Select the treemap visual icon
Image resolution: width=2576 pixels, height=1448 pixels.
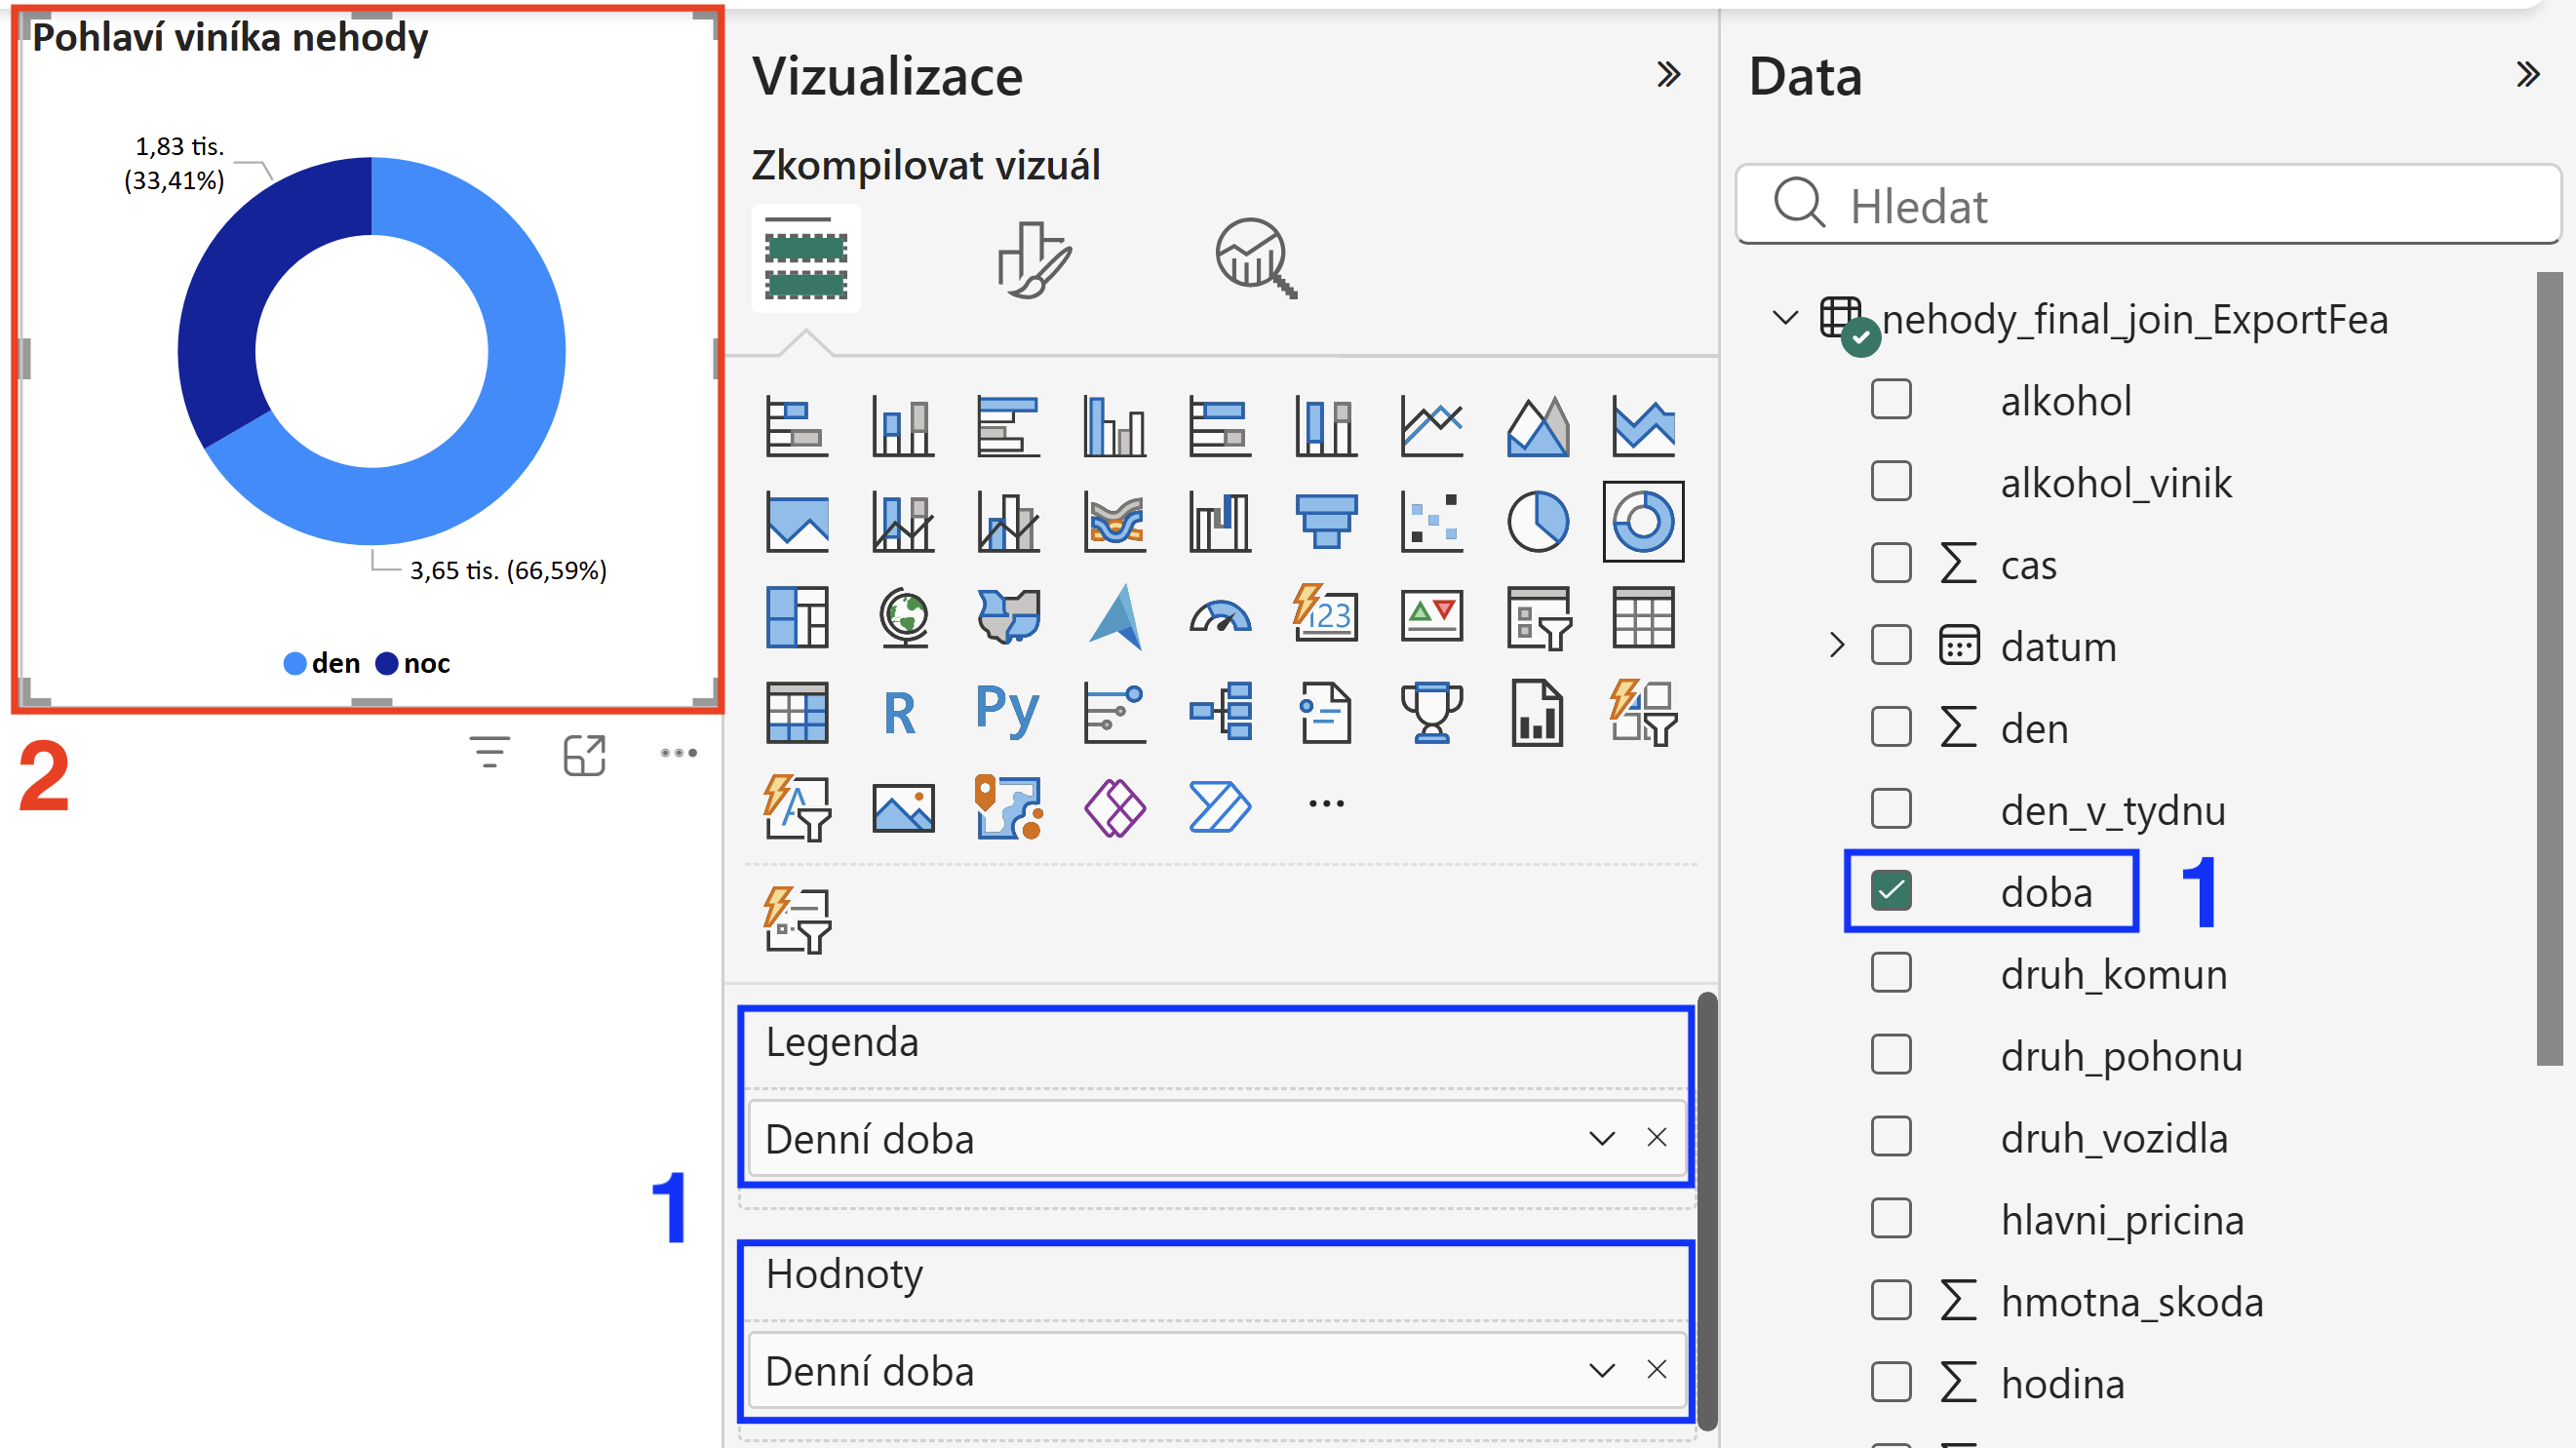[797, 617]
